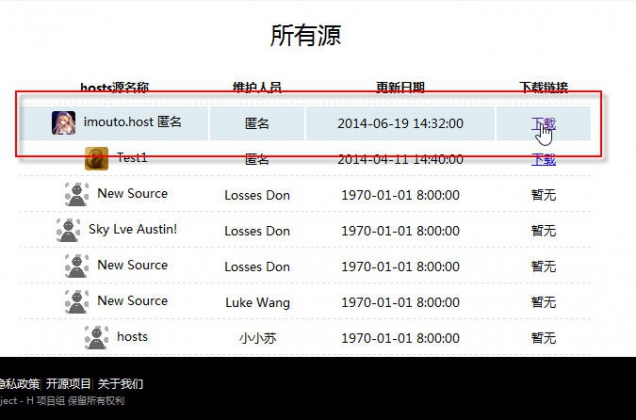
Task: Select the Sky Lve Austin! source name
Action: [x=132, y=229]
